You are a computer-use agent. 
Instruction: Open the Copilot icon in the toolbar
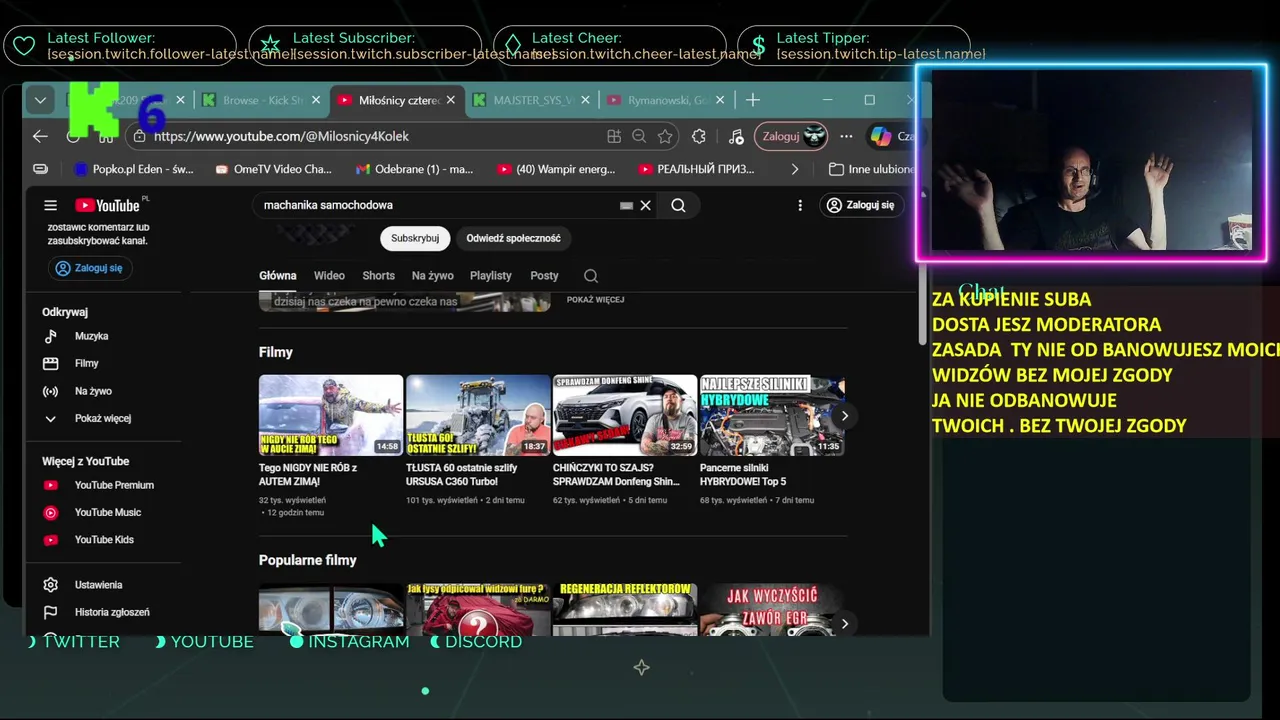click(880, 136)
